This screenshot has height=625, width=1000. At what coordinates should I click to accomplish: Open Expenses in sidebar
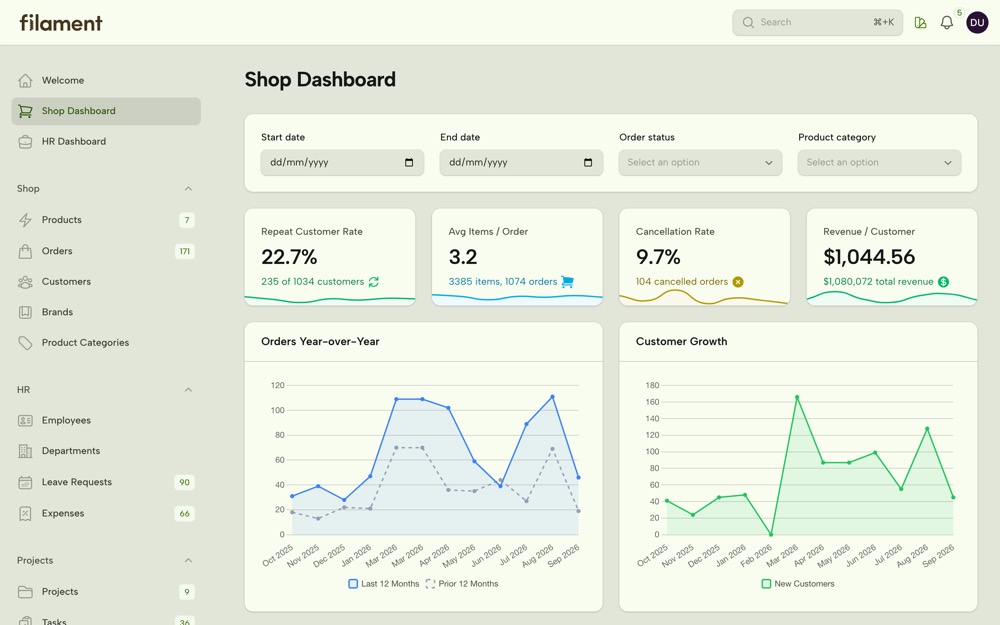click(x=106, y=513)
